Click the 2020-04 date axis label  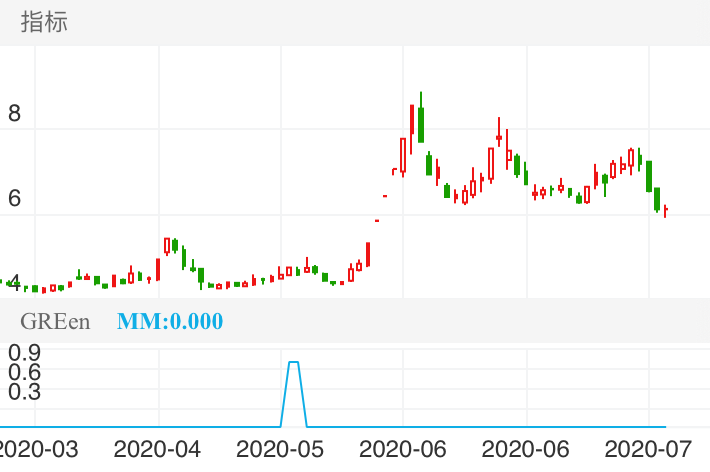coord(158,450)
